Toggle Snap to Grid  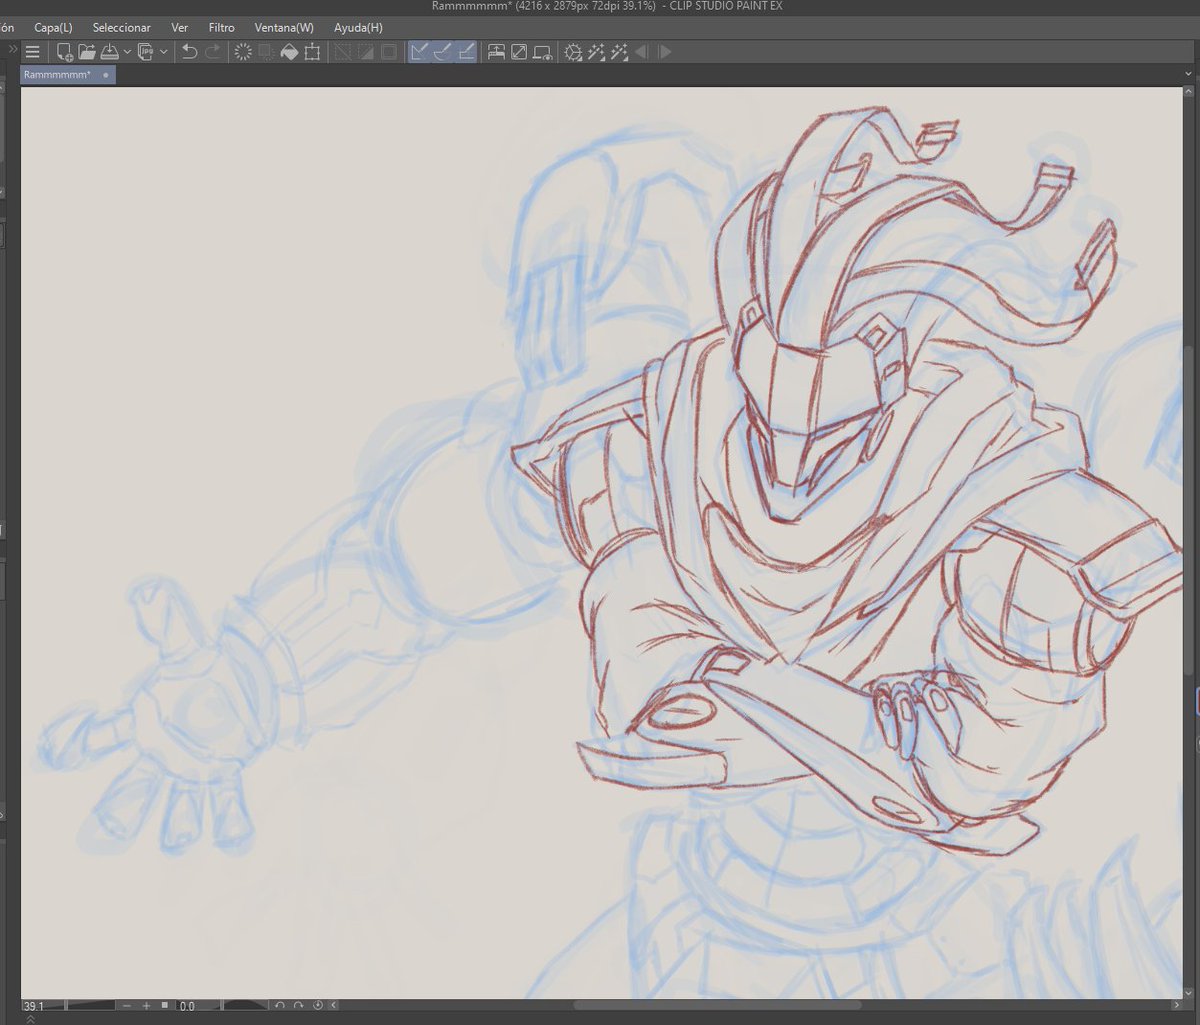[x=466, y=52]
